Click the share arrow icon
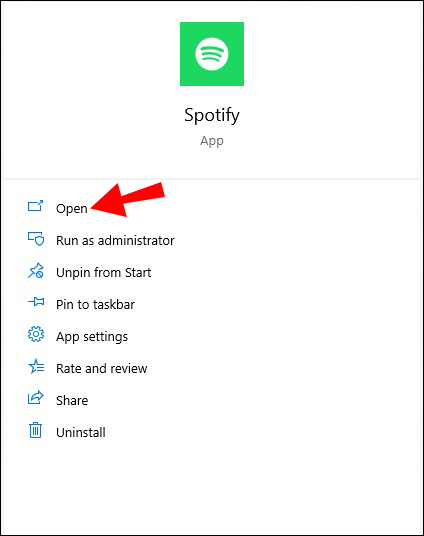This screenshot has width=424, height=536. [36, 398]
